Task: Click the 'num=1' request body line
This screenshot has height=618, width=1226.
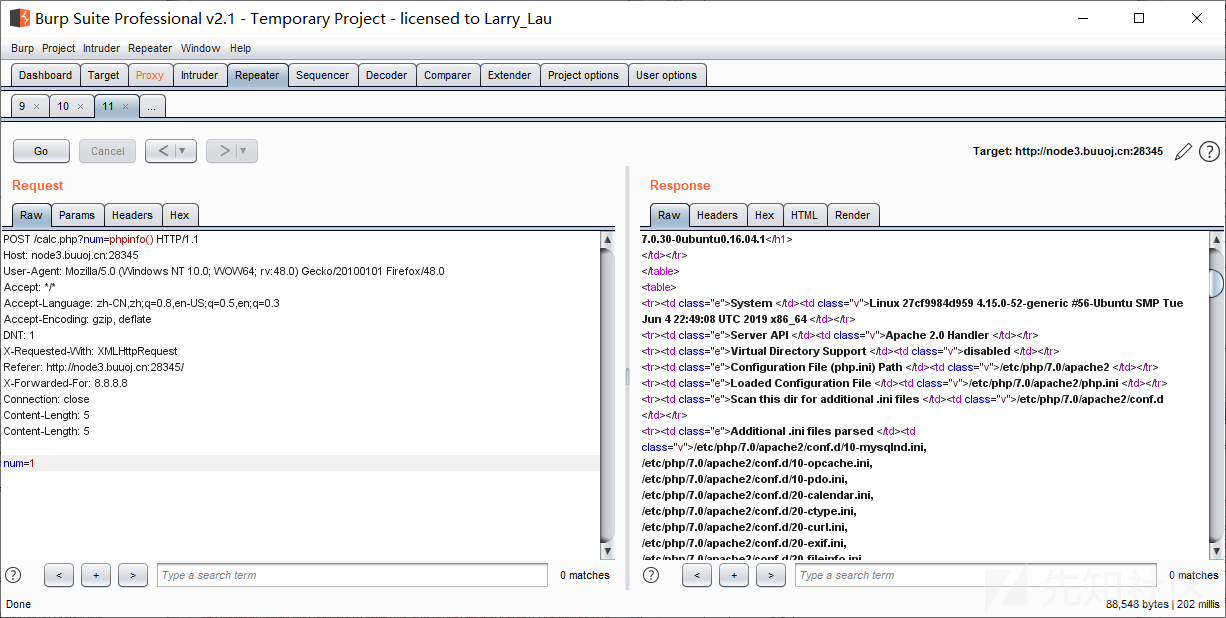Action: (x=19, y=463)
